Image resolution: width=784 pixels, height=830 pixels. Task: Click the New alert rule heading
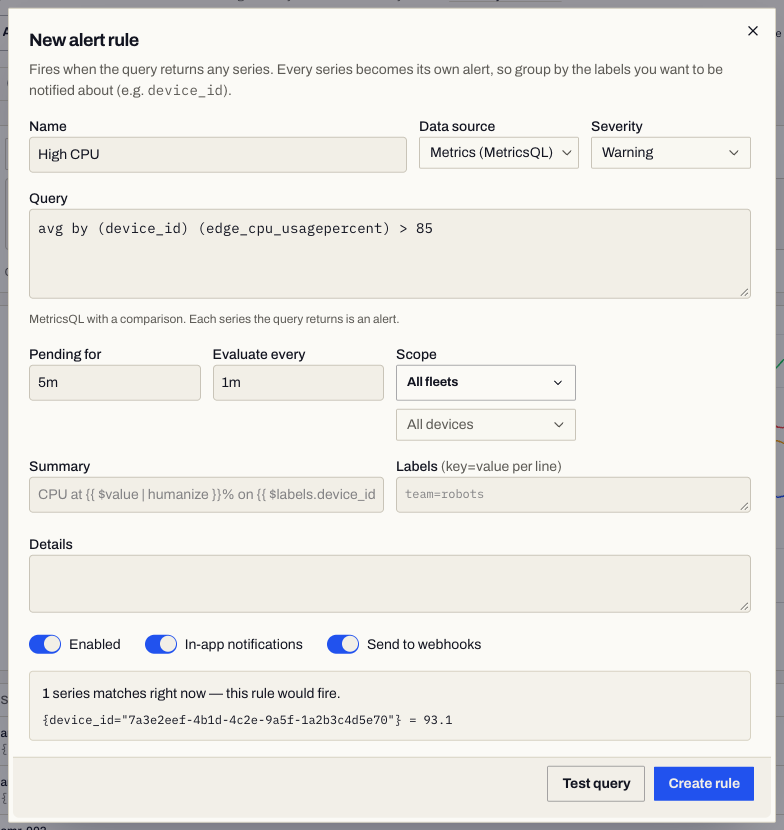(84, 40)
